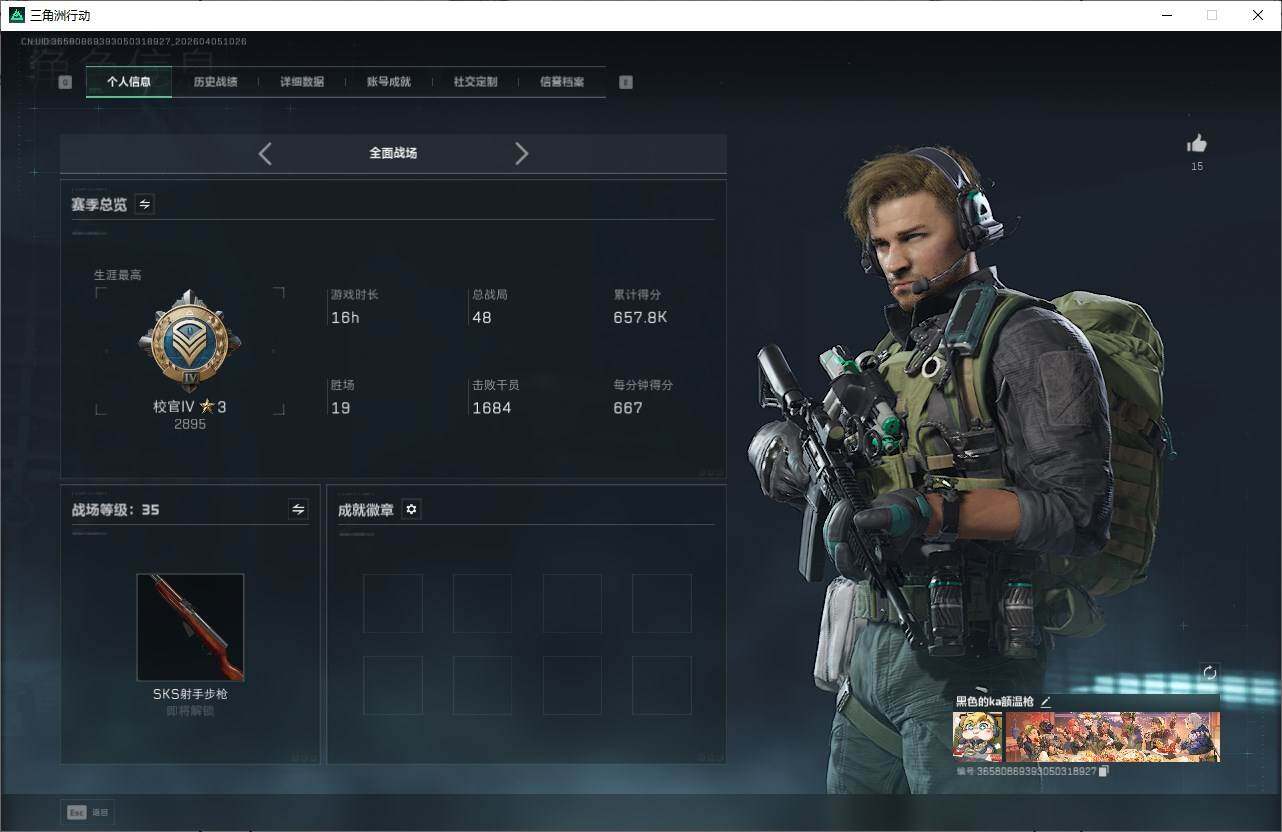Toggle the 赛季总览 switch icon
This screenshot has width=1282, height=832.
point(145,204)
